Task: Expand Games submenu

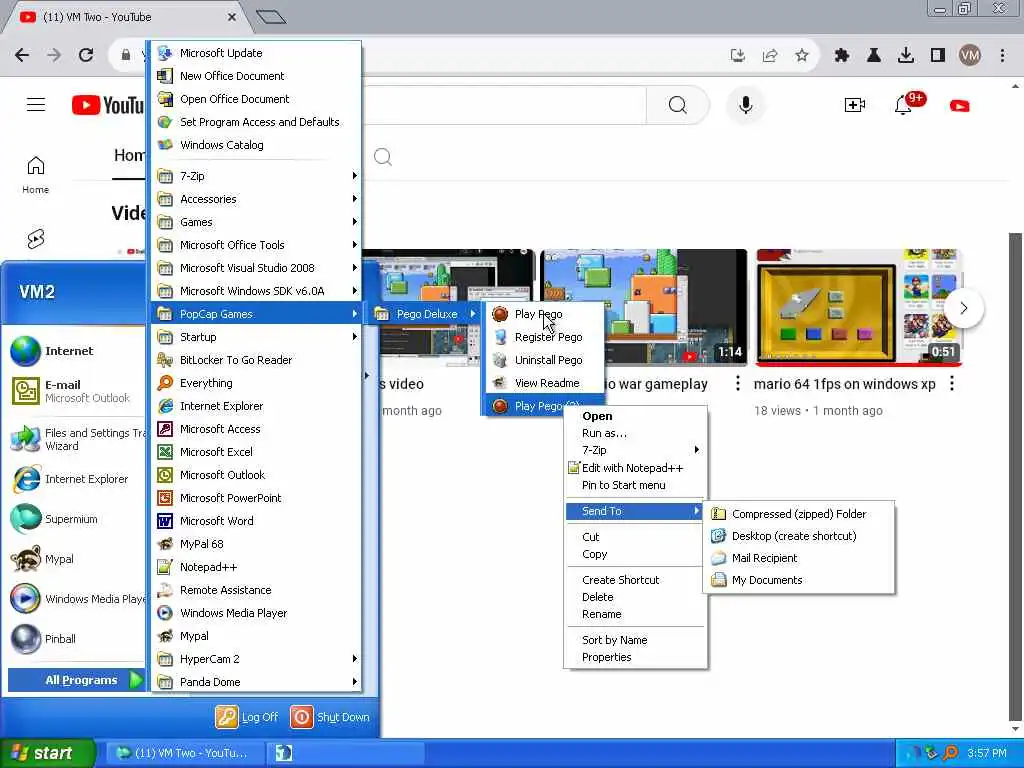Action: [256, 222]
